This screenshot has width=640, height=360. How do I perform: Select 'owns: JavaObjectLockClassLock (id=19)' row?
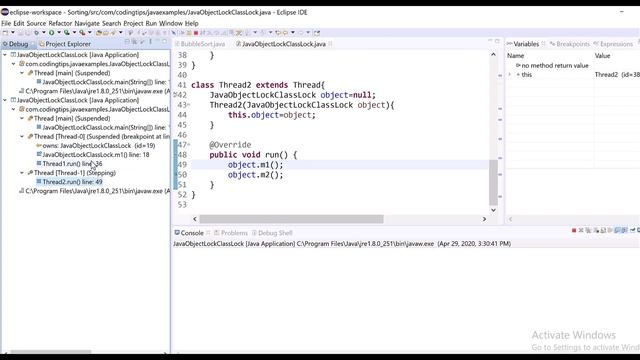96,145
